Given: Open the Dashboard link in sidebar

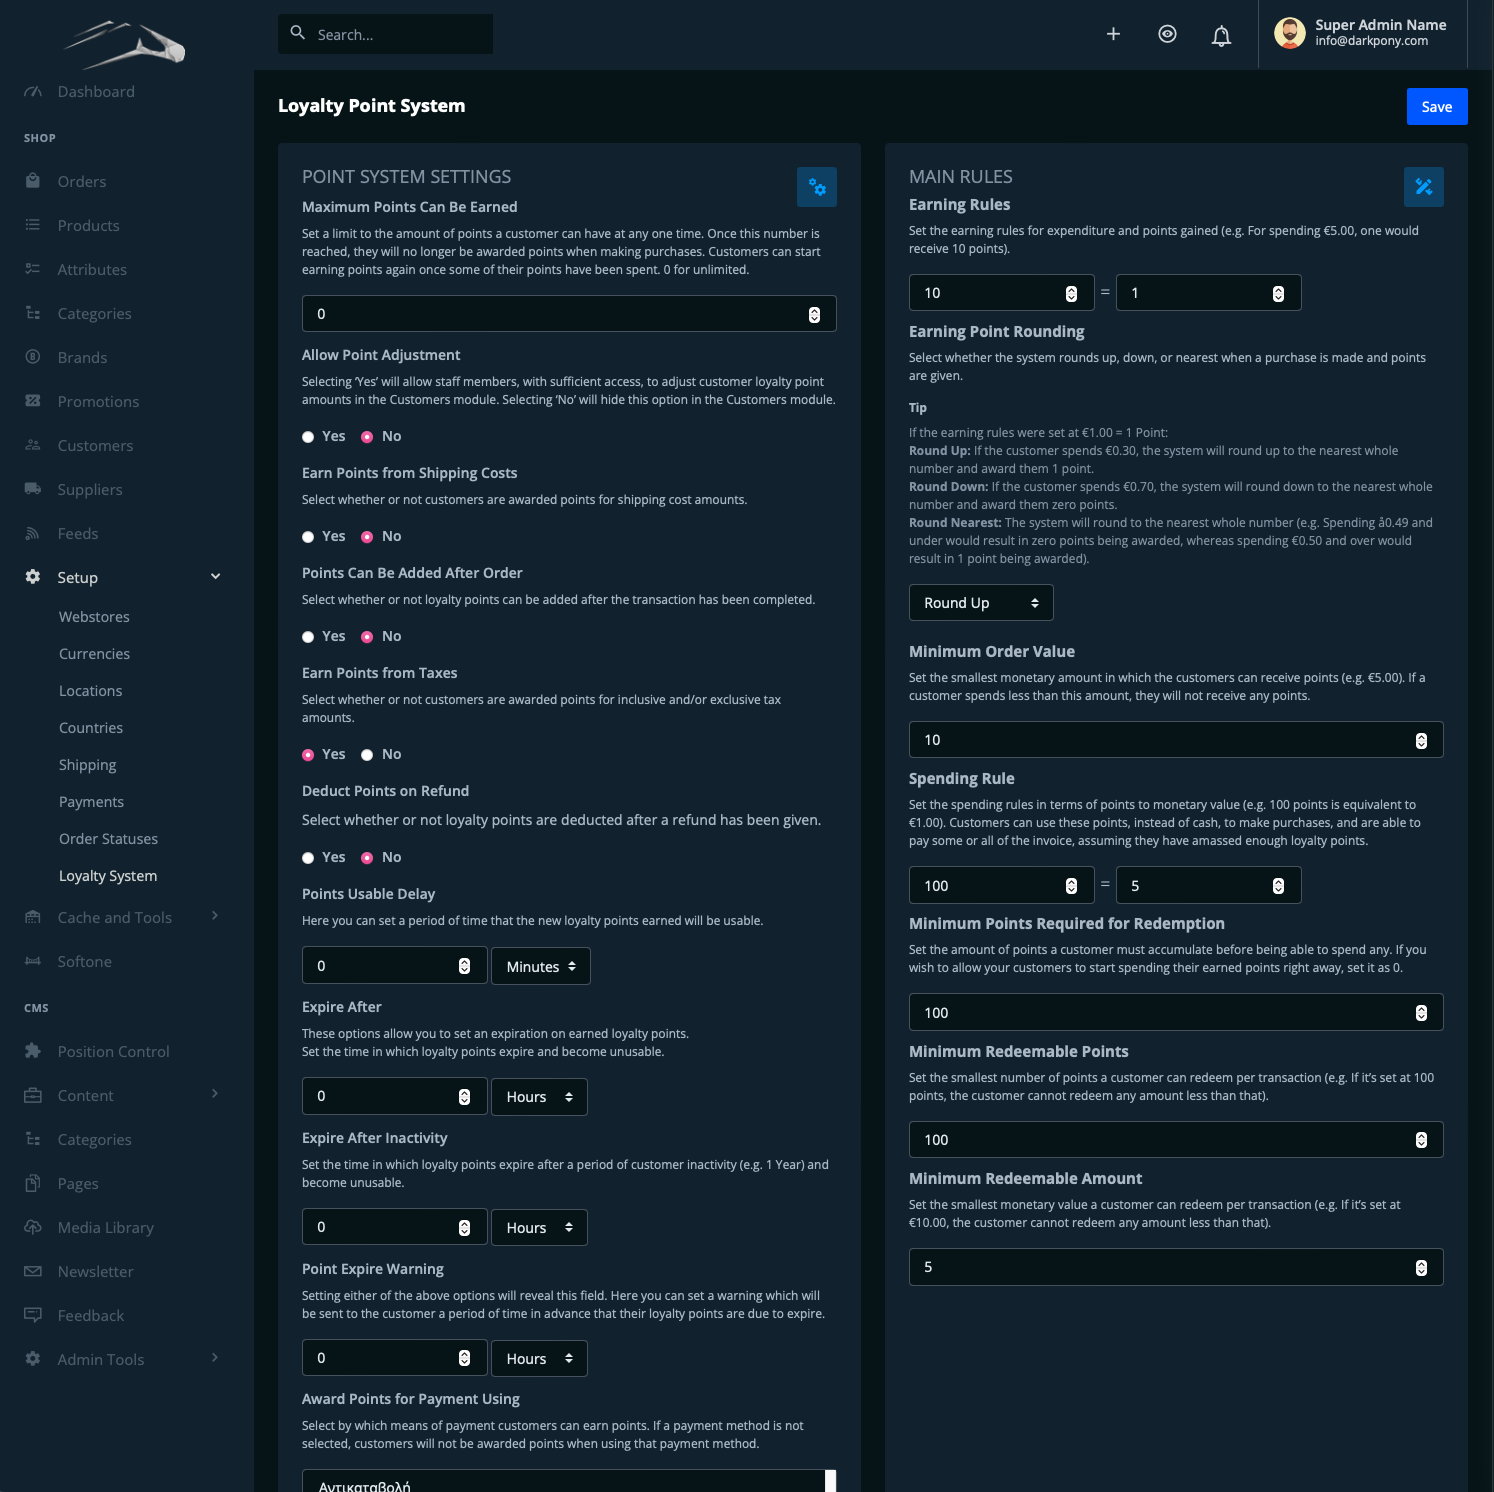Looking at the screenshot, I should (96, 92).
